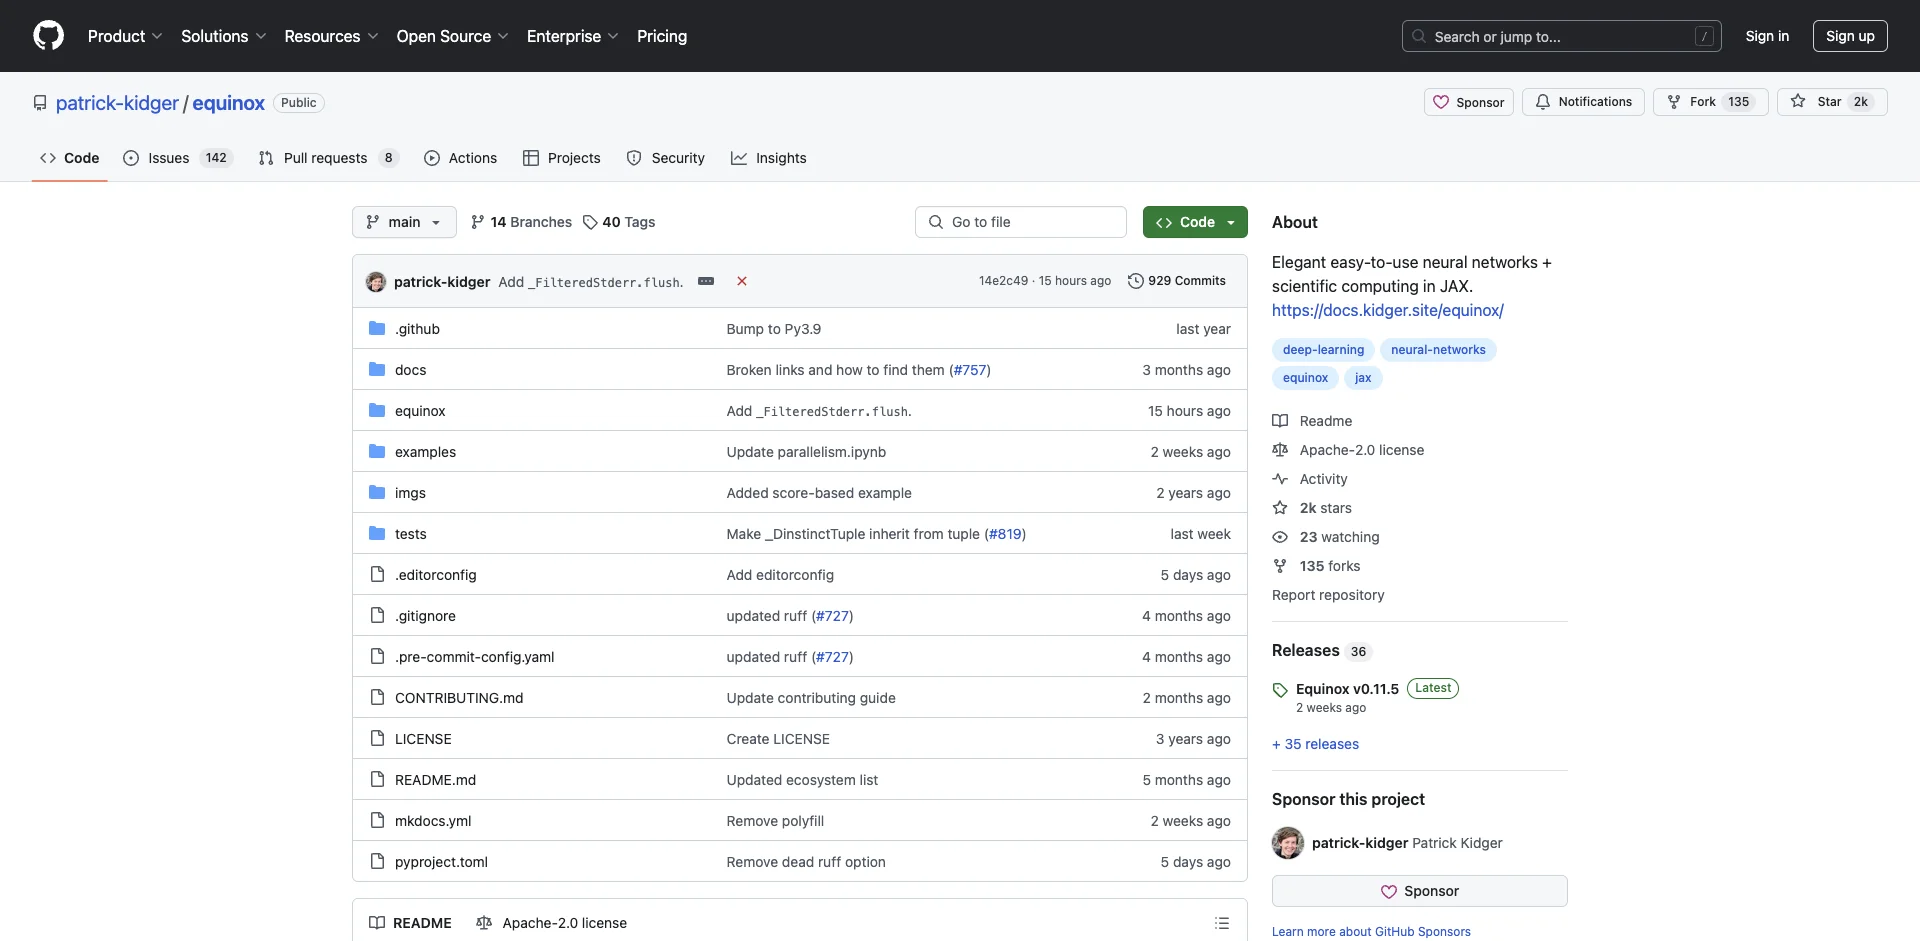Switch to the Actions tab

click(x=460, y=158)
